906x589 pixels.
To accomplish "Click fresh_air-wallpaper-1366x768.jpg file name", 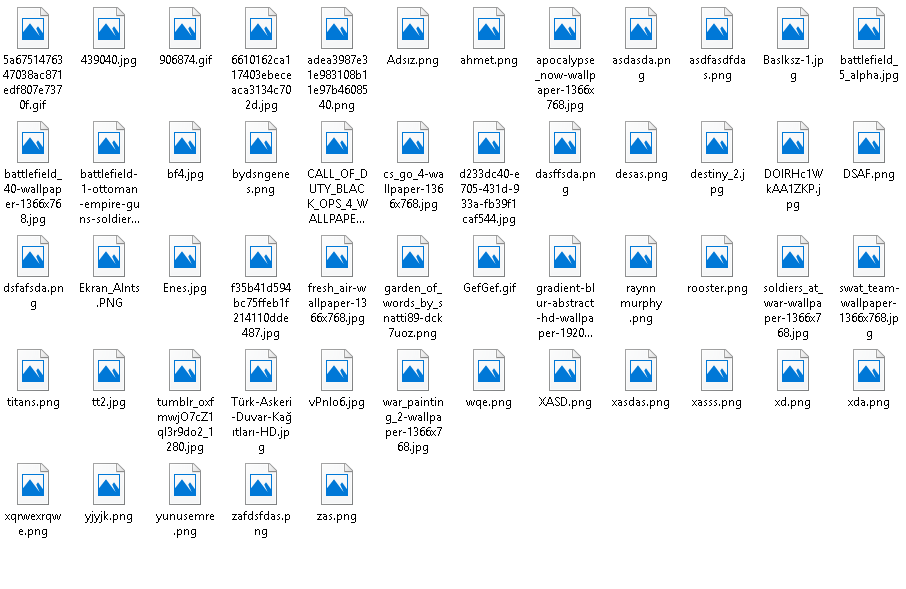I will click(x=337, y=302).
